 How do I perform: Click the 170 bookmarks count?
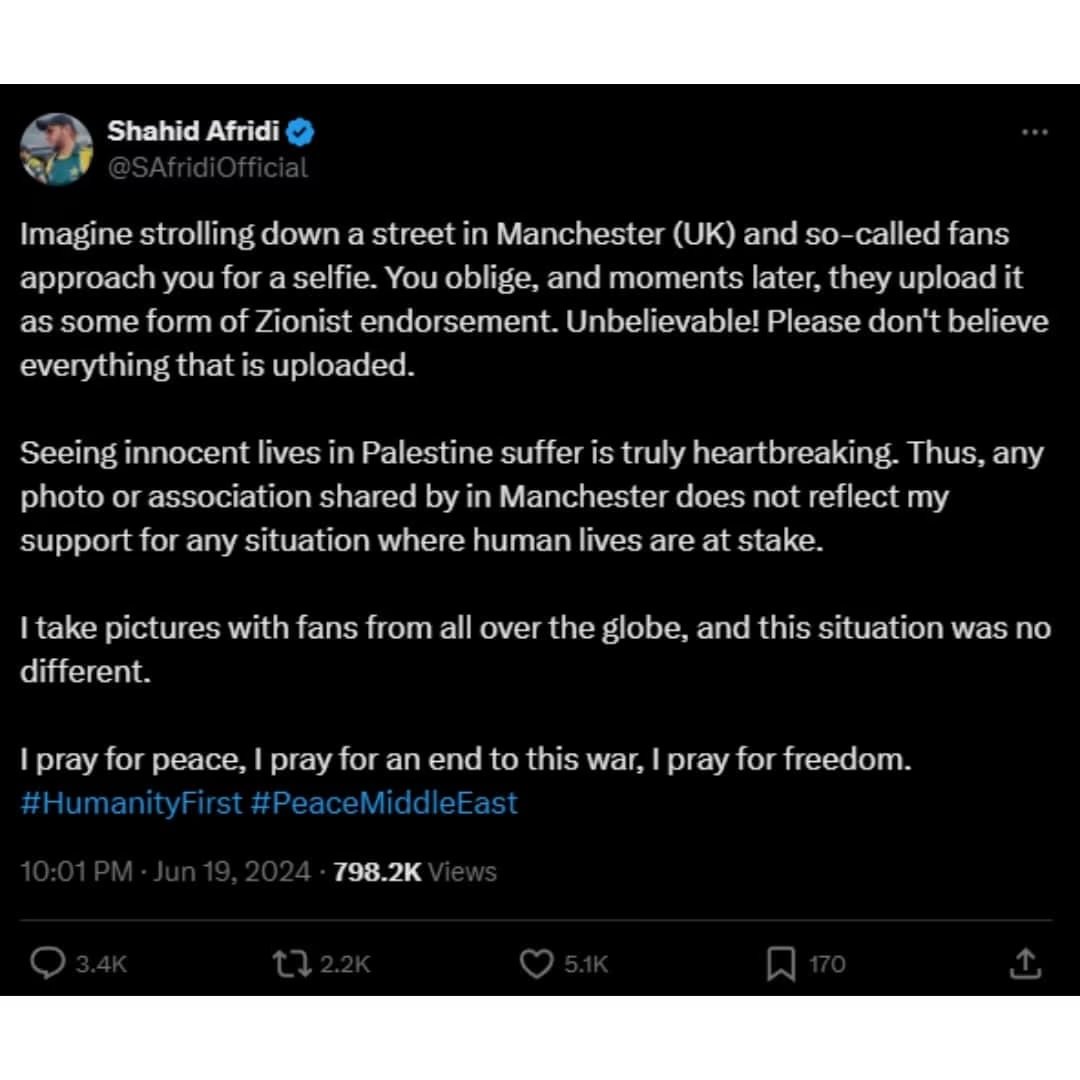tap(826, 964)
